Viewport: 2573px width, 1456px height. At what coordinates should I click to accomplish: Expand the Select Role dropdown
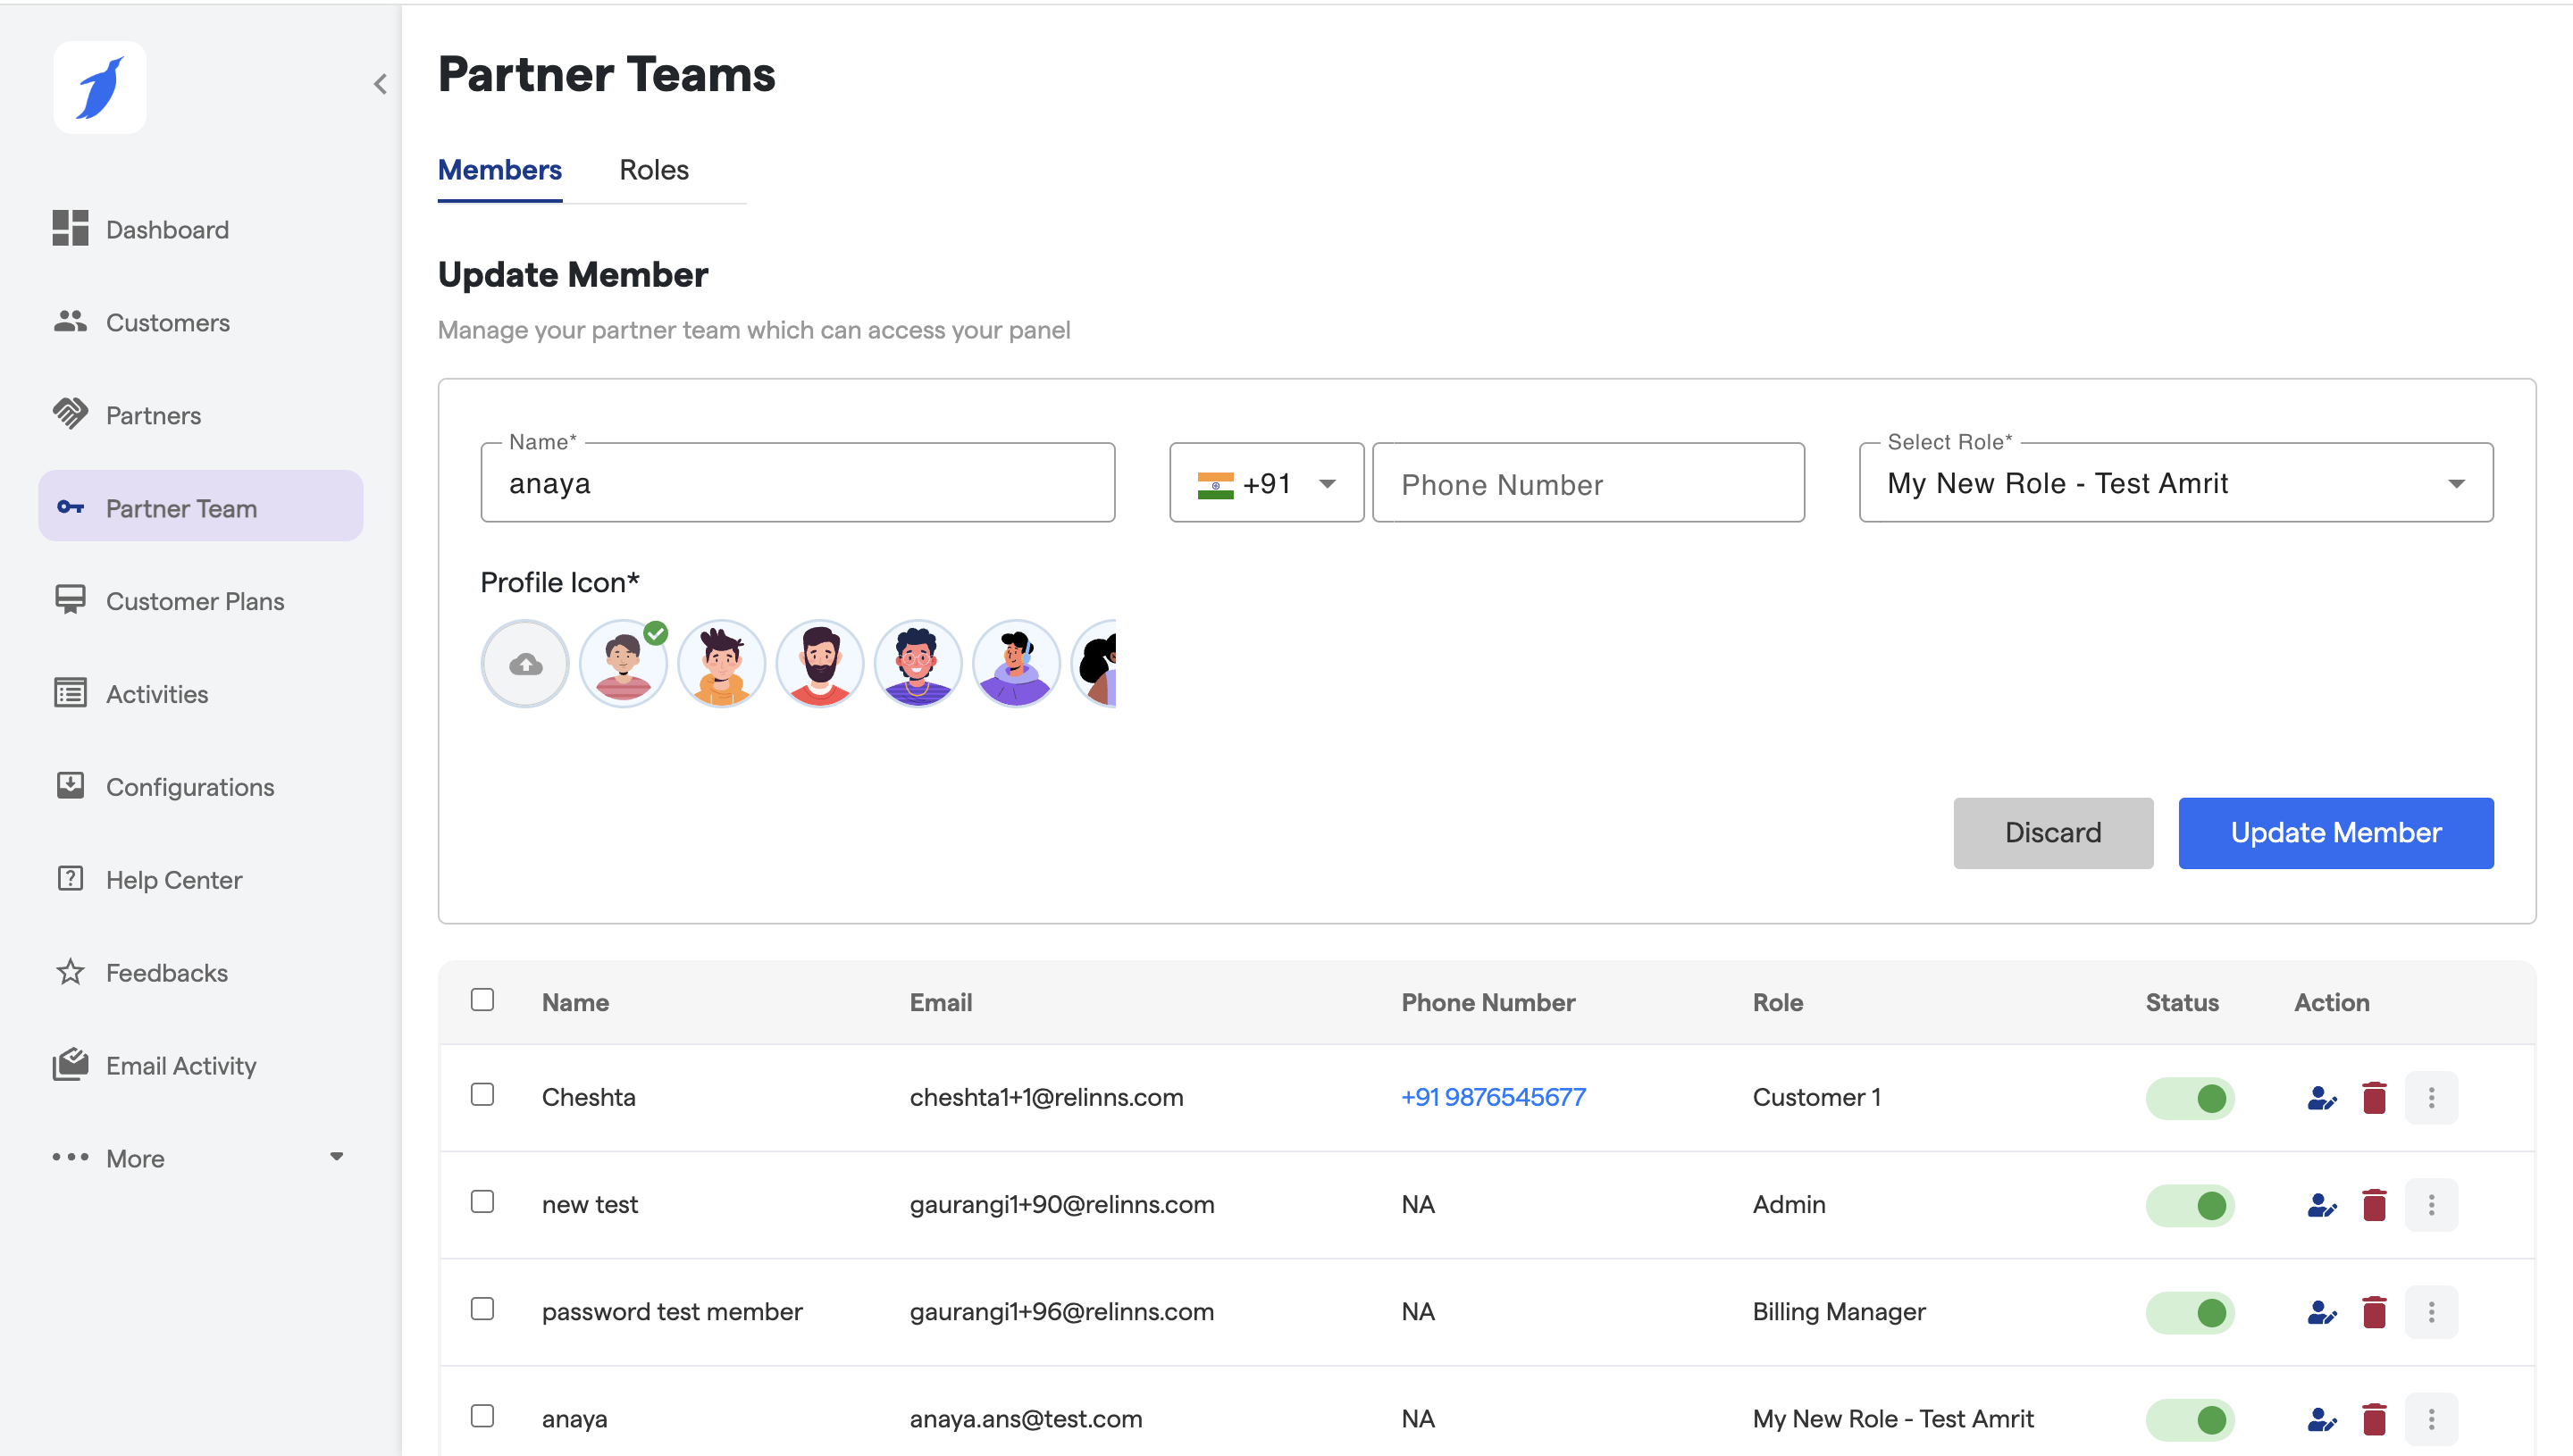pos(2175,484)
